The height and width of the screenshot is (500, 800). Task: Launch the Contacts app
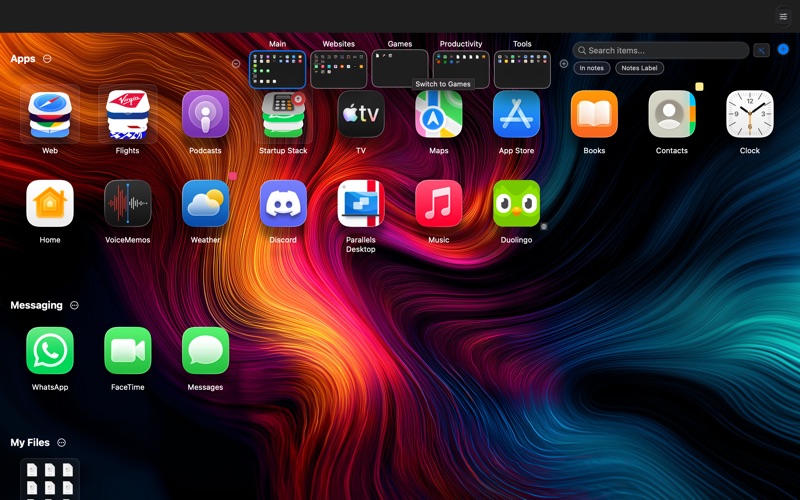(x=672, y=114)
